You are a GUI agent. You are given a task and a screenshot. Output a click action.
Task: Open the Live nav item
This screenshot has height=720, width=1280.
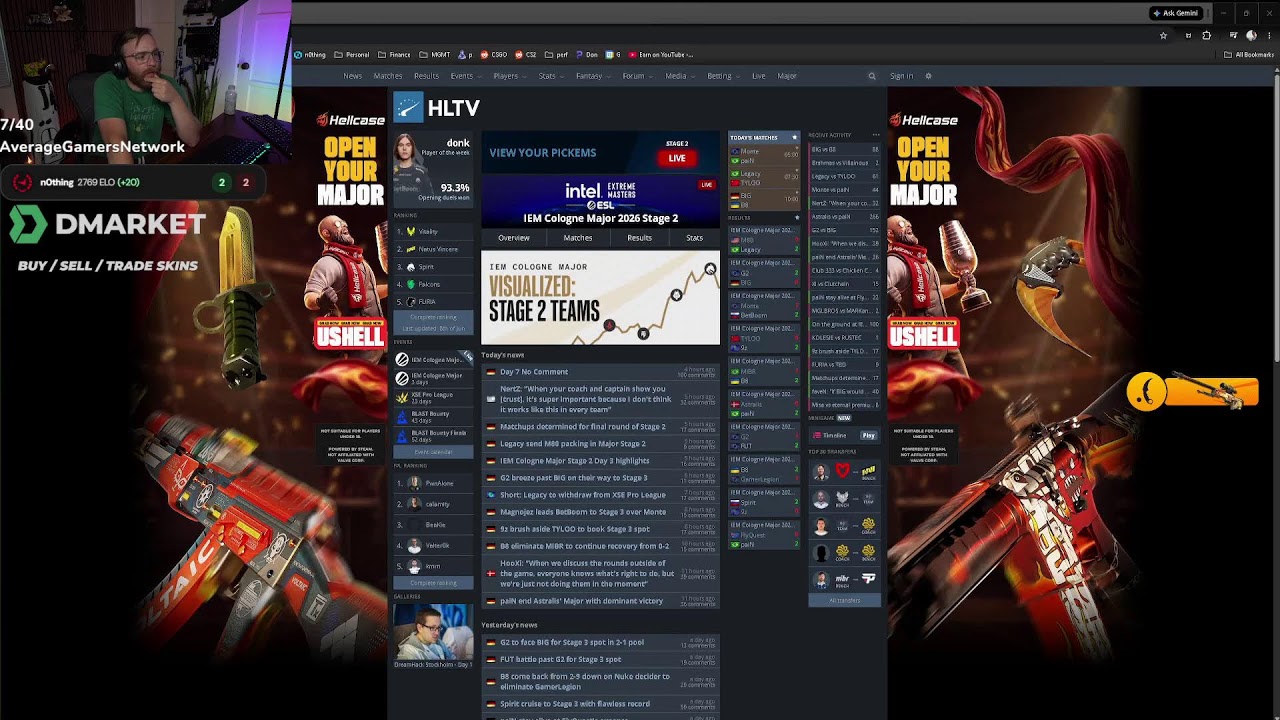click(759, 76)
